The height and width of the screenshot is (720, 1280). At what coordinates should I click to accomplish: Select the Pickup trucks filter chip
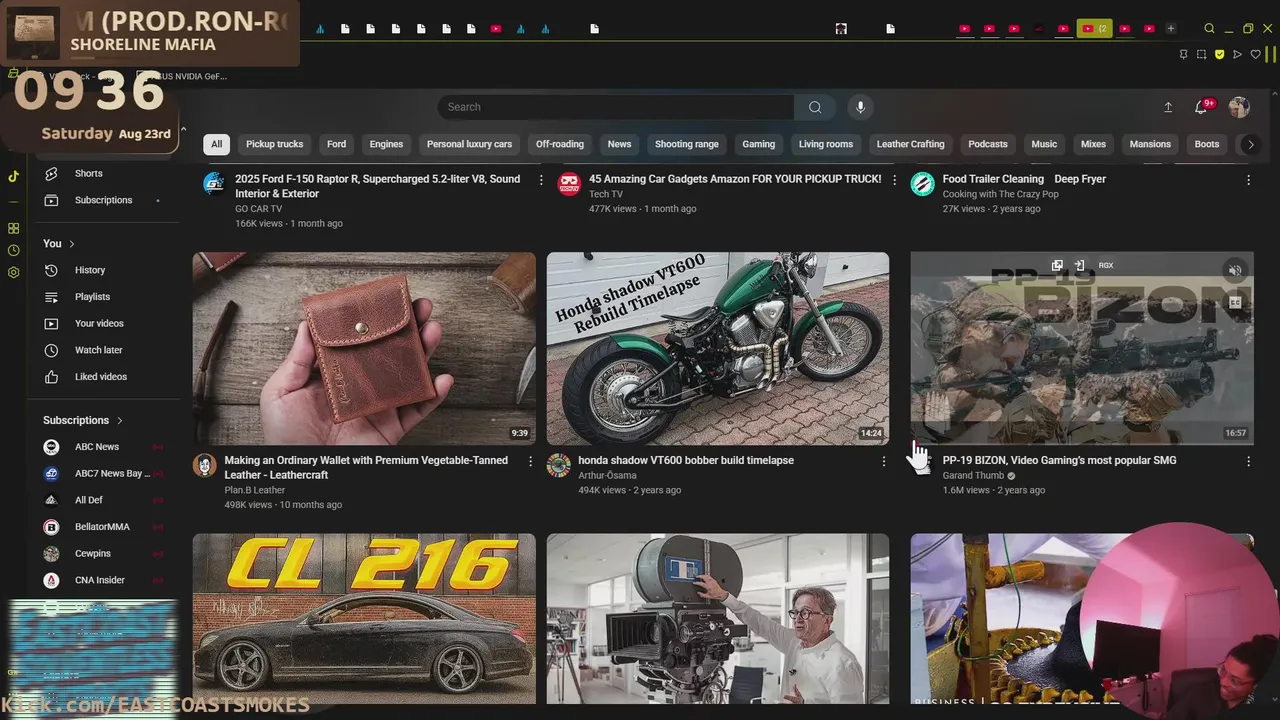(x=274, y=144)
